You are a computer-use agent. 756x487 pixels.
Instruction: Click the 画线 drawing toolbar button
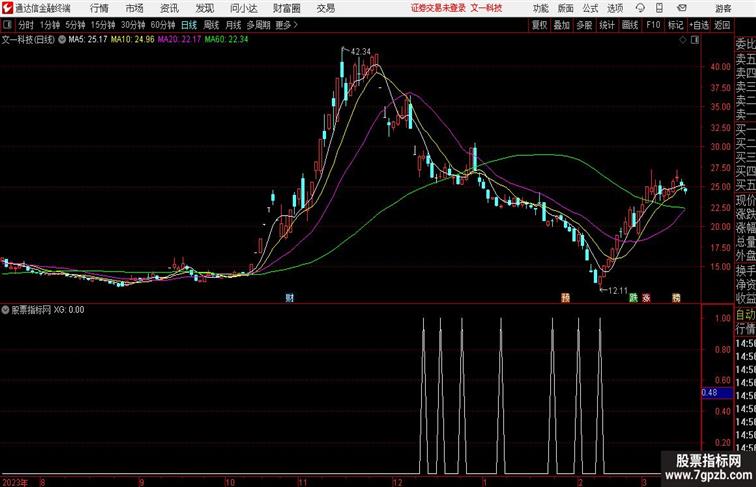point(630,25)
